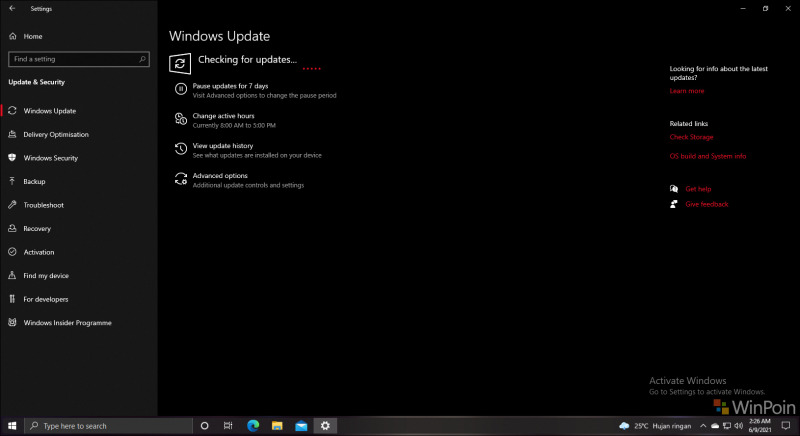Click the Delivery Optimisation icon
Image resolution: width=800 pixels, height=436 pixels.
pos(12,134)
